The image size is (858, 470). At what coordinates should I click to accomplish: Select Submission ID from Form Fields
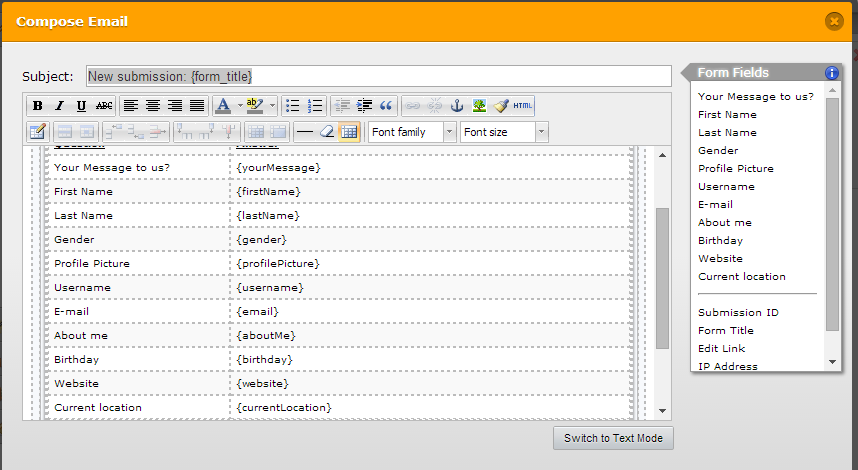[x=738, y=312]
